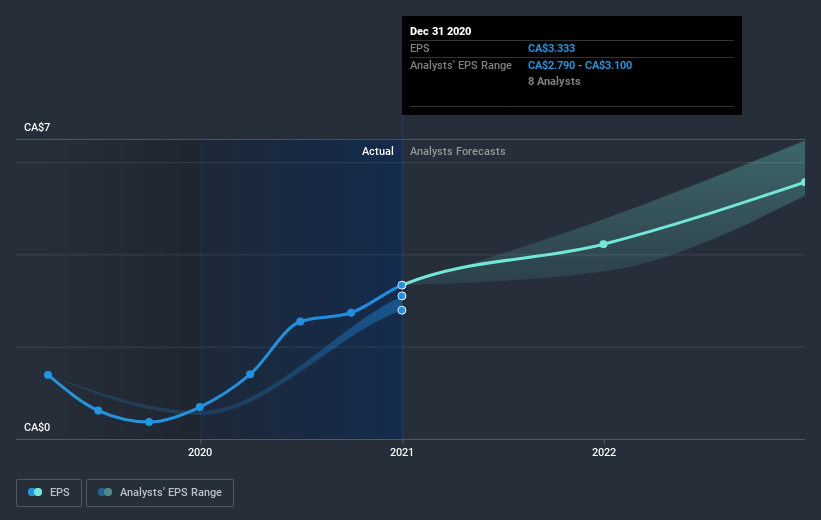The image size is (821, 520).
Task: Select the EPS point after 2020 rising
Action: [250, 374]
